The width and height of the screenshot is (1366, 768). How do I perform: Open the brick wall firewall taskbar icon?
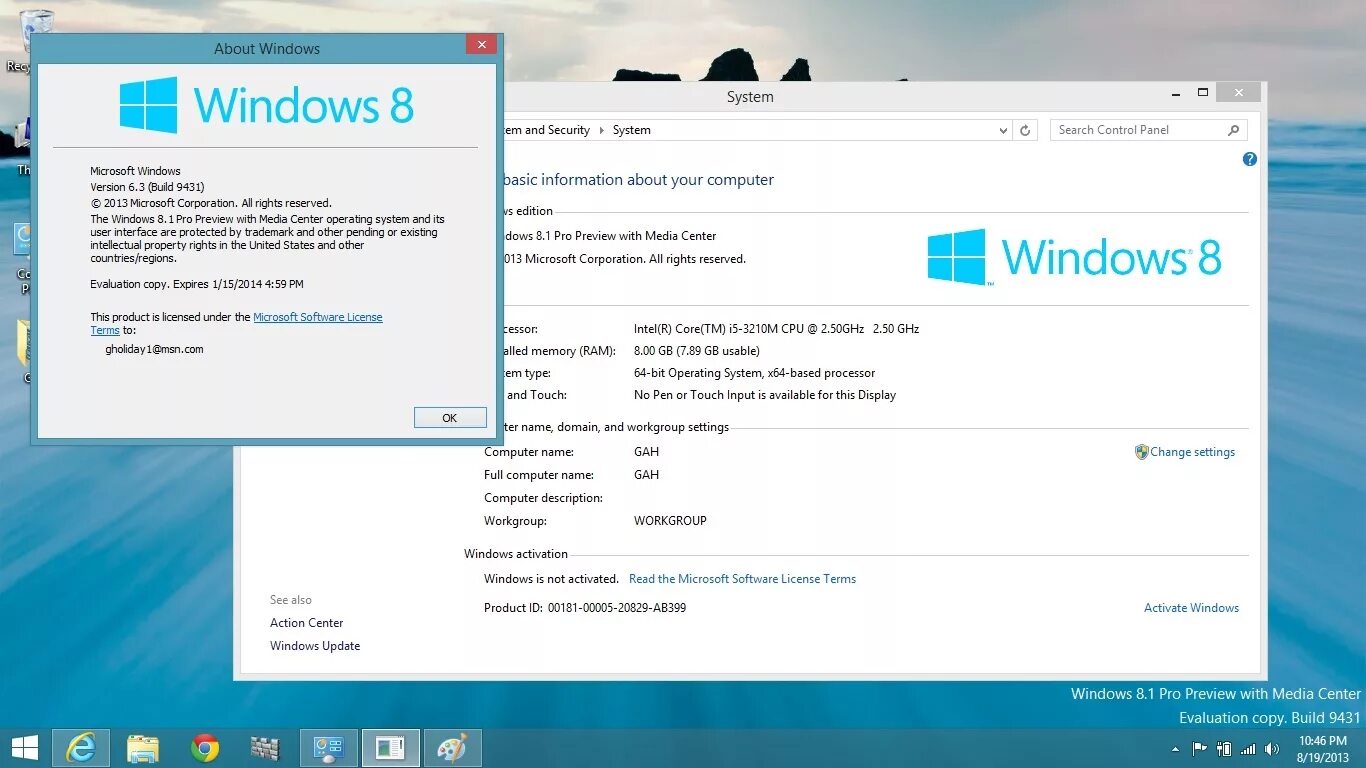point(265,748)
